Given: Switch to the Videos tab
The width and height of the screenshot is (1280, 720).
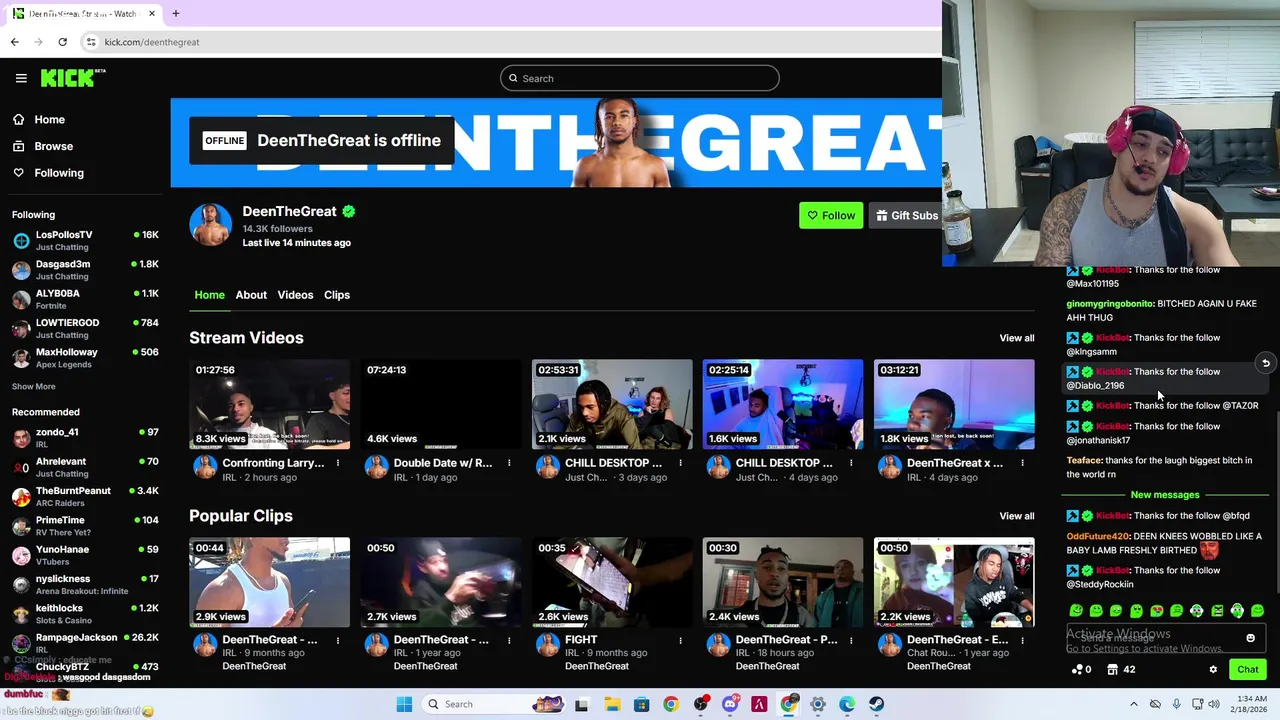Looking at the screenshot, I should [x=295, y=295].
